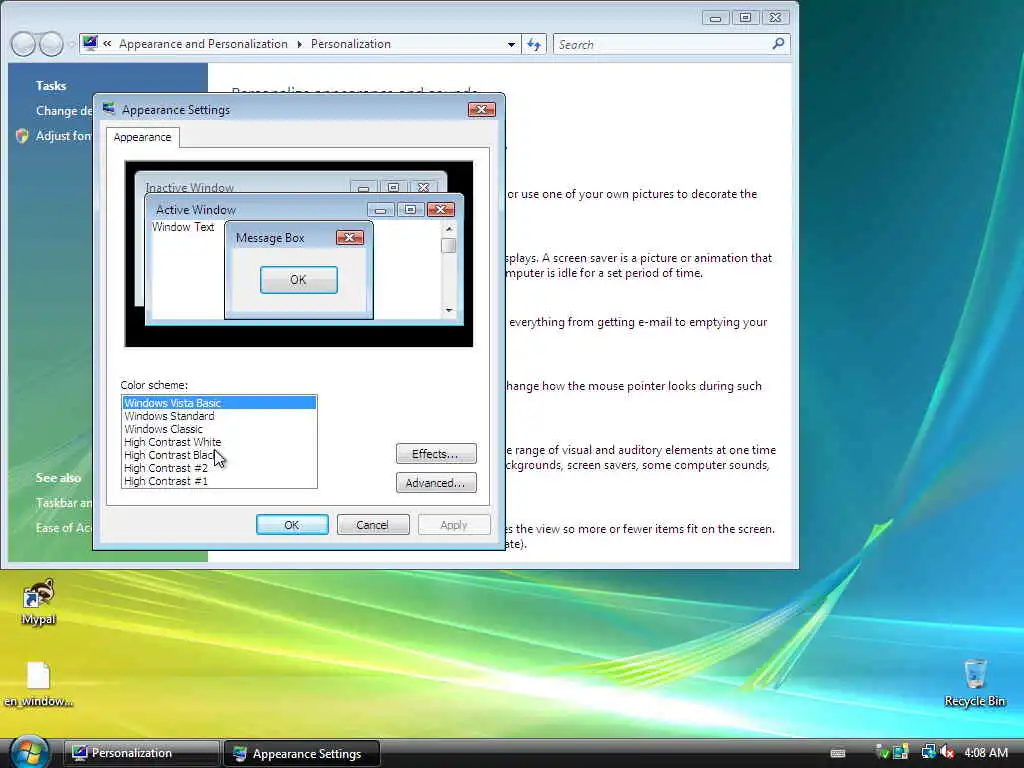Focus the Control Panel Search field
Screen dimensions: 1024x768
click(x=671, y=44)
